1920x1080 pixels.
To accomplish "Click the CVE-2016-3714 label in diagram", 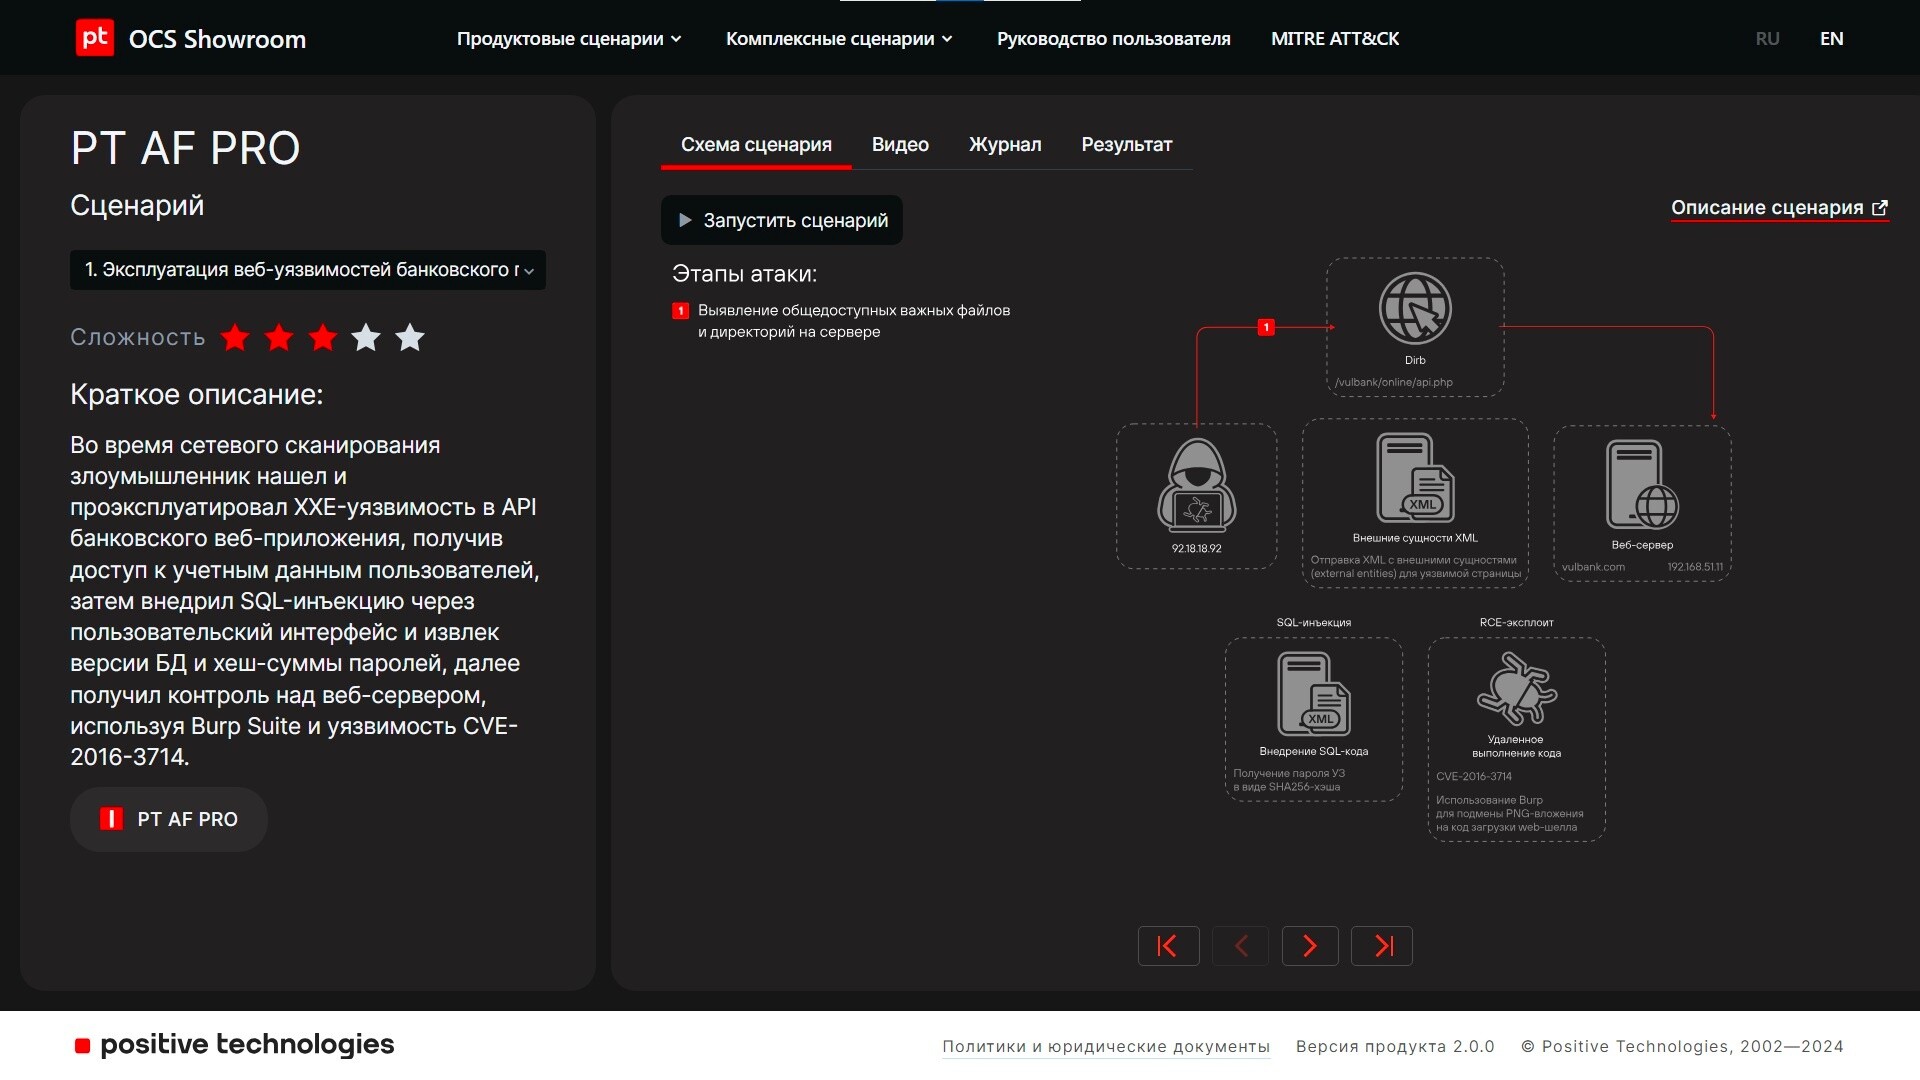I will [x=1474, y=777].
